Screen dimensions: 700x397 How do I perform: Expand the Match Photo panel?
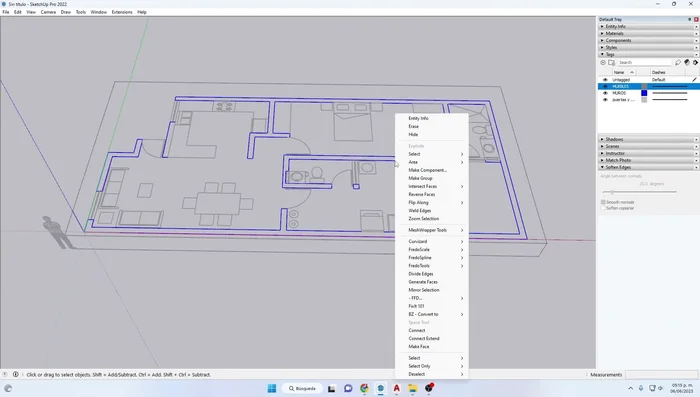pos(648,160)
